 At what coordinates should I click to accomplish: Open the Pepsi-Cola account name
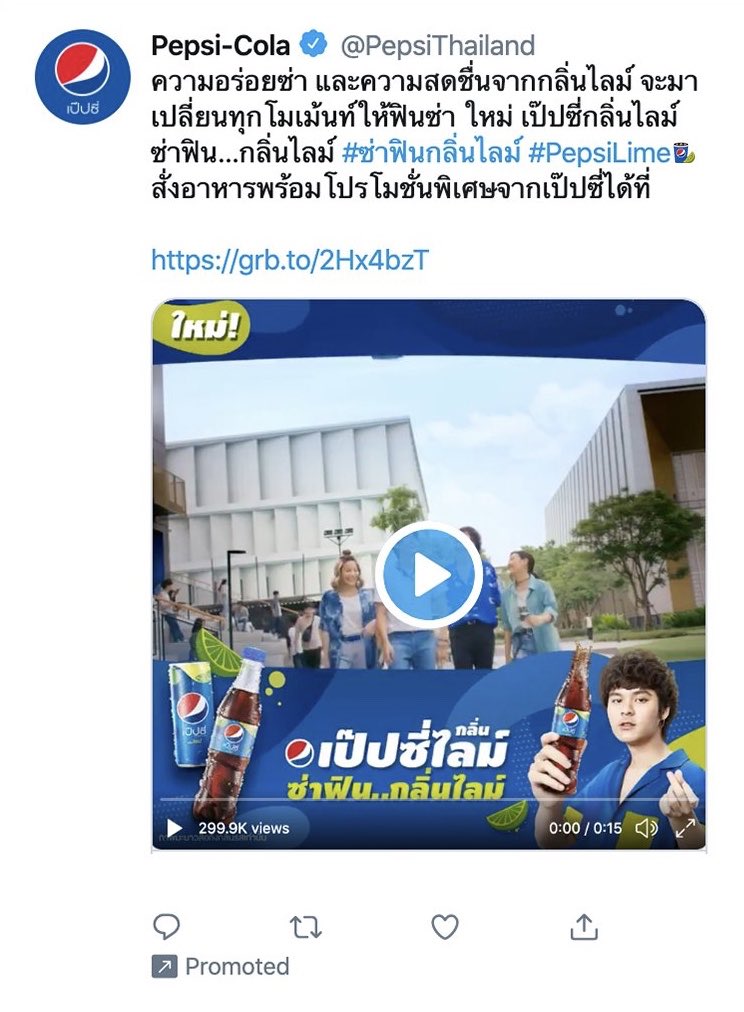[x=220, y=46]
